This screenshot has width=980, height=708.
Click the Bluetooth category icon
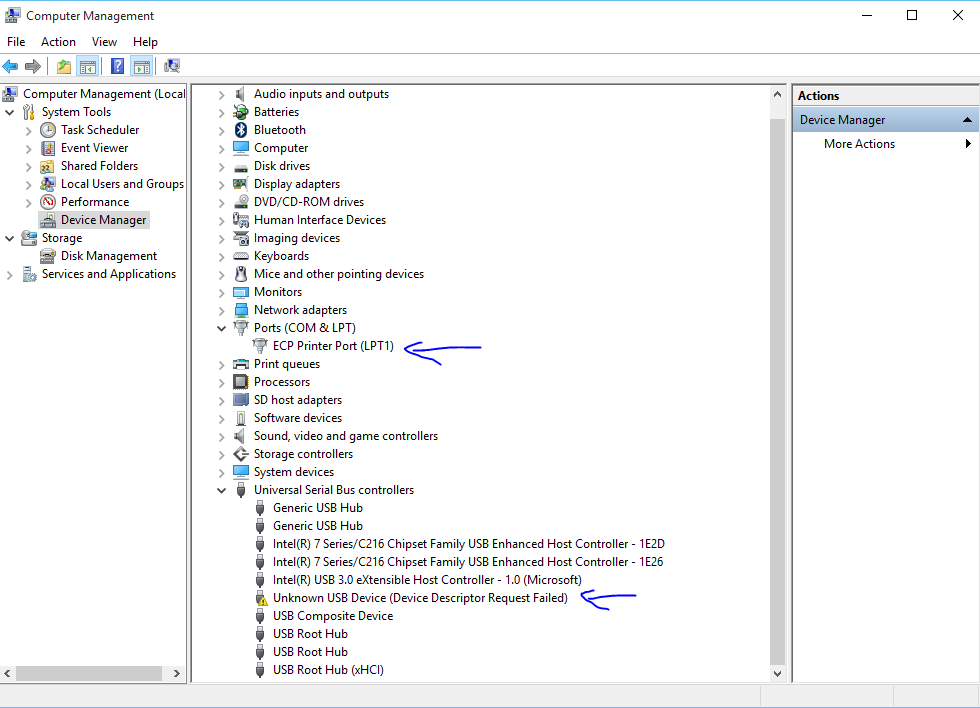pos(241,130)
